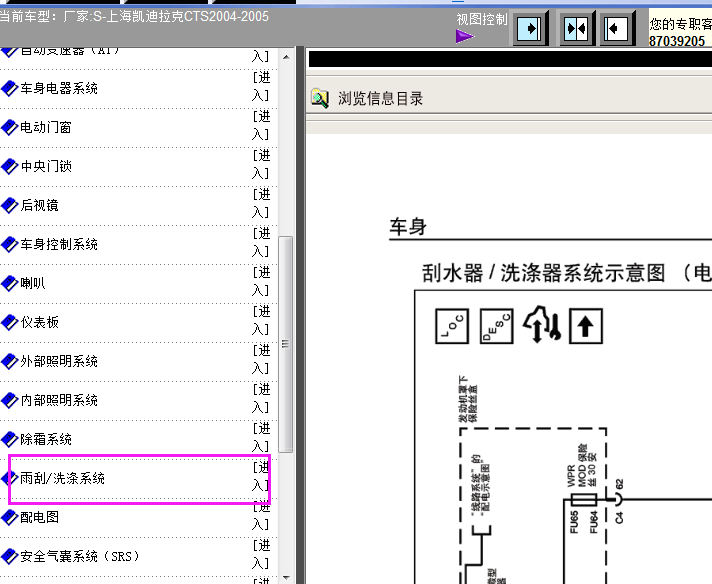This screenshot has width=712, height=584.
Task: Open [进入] link for 车身电器系统
Action: [x=262, y=87]
